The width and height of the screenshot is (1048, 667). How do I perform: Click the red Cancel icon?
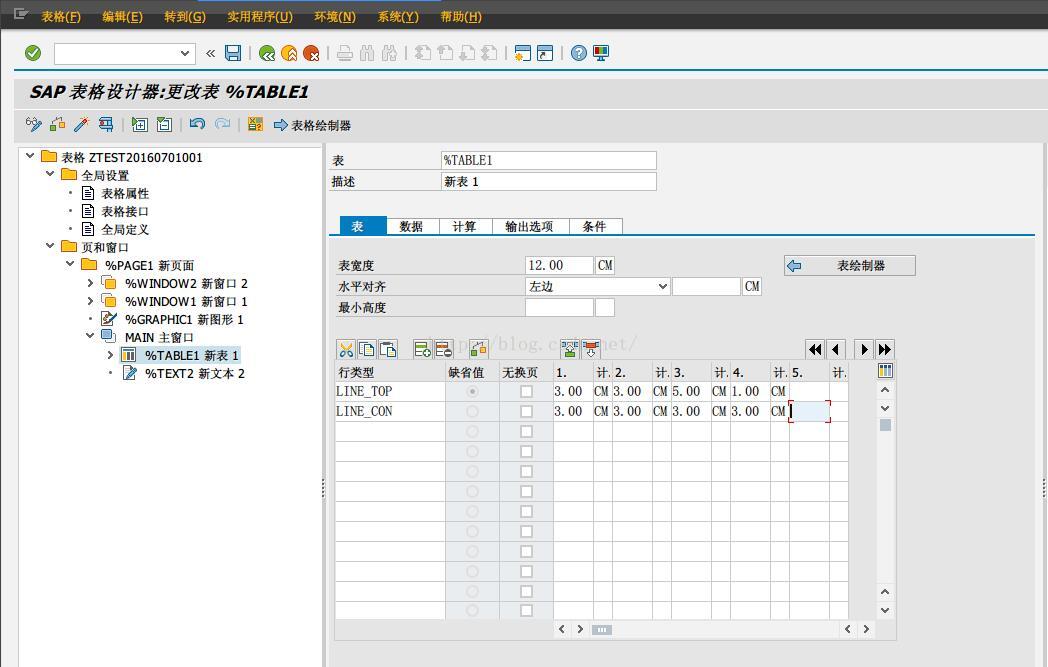(x=311, y=53)
